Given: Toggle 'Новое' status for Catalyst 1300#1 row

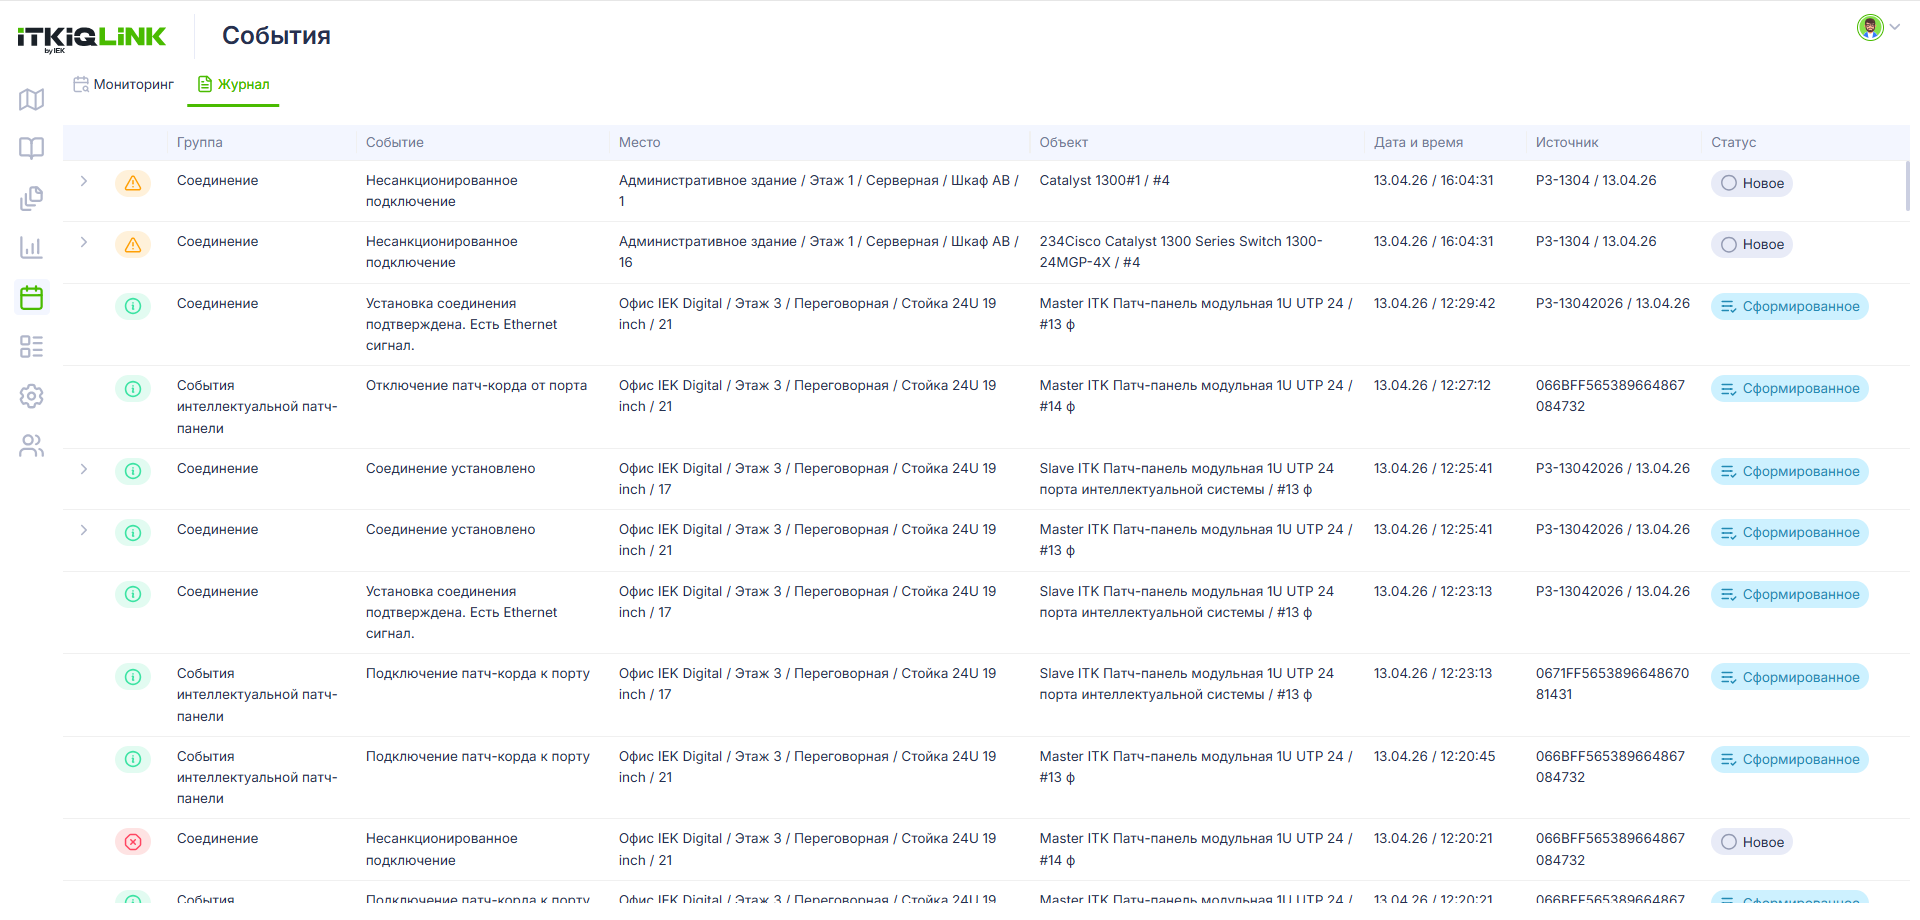Looking at the screenshot, I should pyautogui.click(x=1752, y=183).
